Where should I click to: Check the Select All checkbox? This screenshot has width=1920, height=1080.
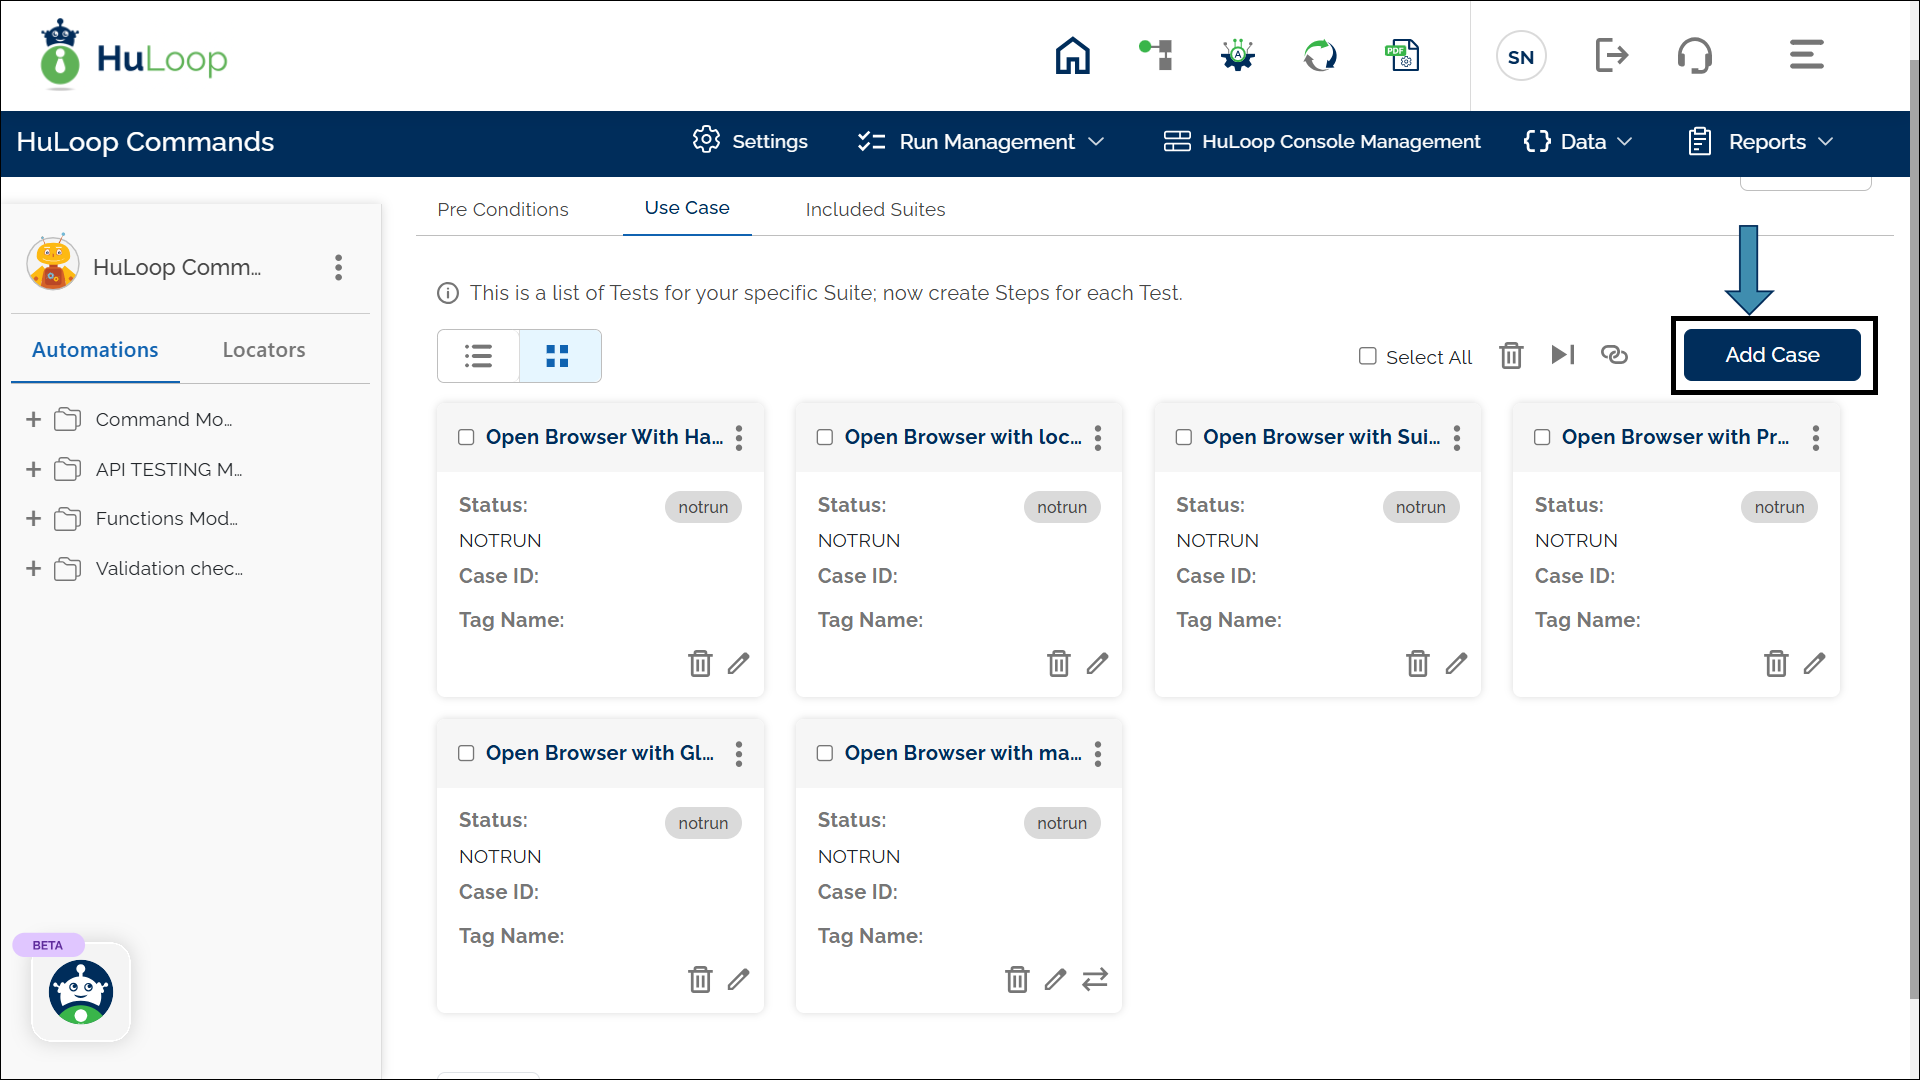coord(1367,357)
